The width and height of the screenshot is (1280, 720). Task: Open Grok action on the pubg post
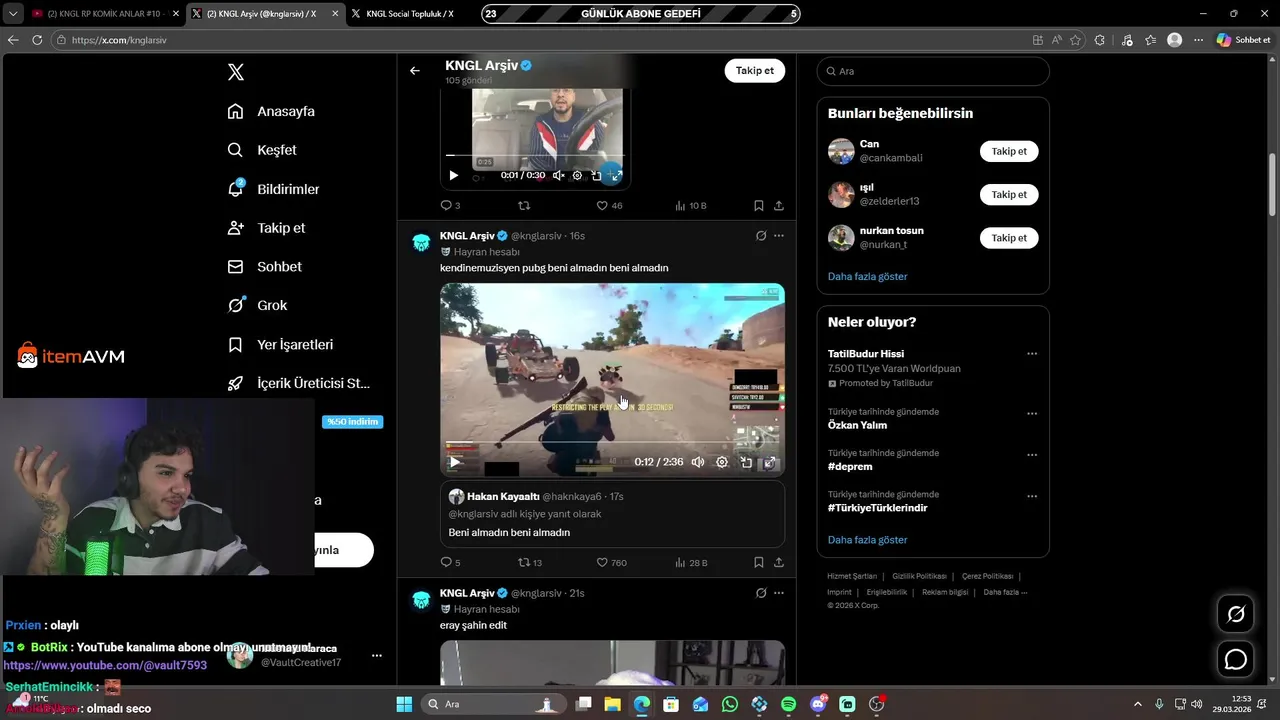(761, 236)
